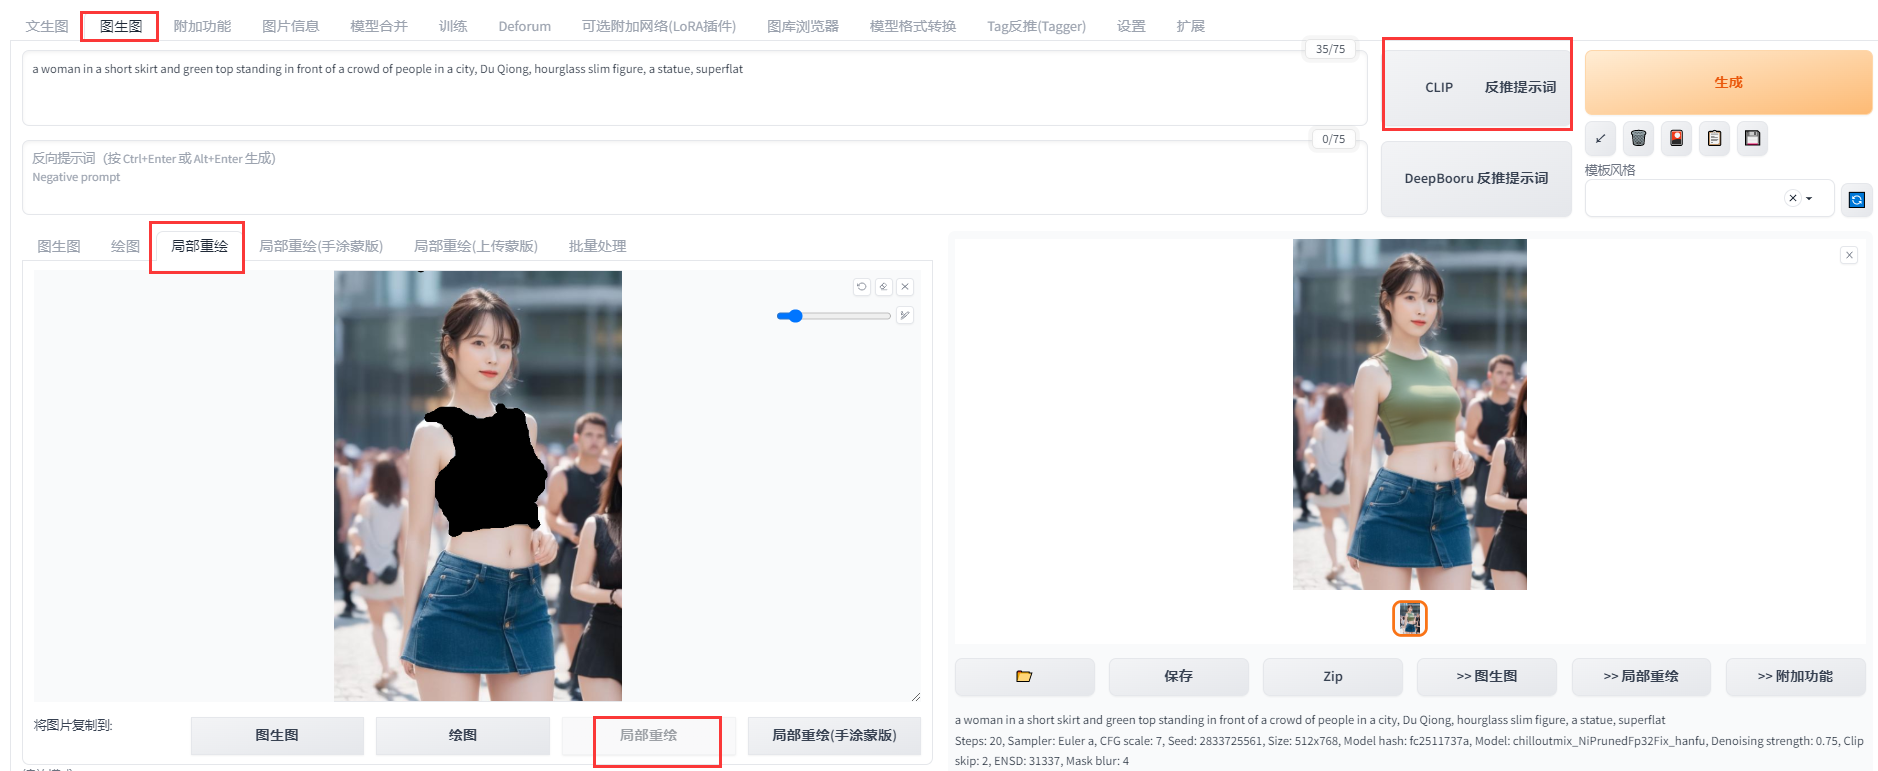The height and width of the screenshot is (771, 1878).
Task: Click the diagonal arrow read-parameters icon
Action: point(1601,139)
